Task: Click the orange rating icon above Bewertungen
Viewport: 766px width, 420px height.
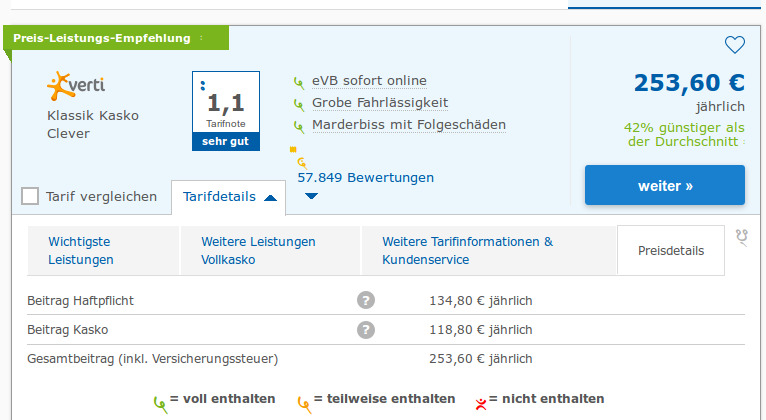Action: click(302, 161)
